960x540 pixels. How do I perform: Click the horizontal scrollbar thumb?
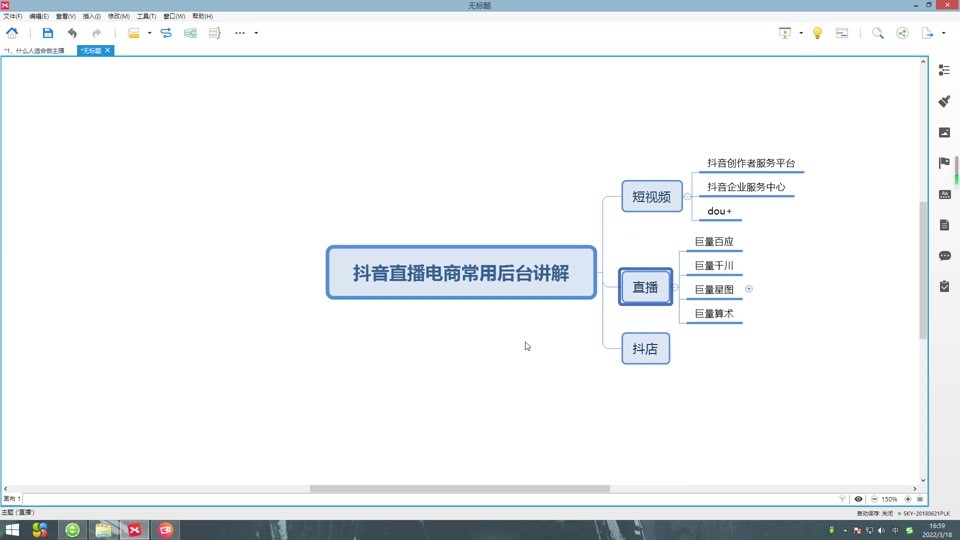click(x=460, y=489)
